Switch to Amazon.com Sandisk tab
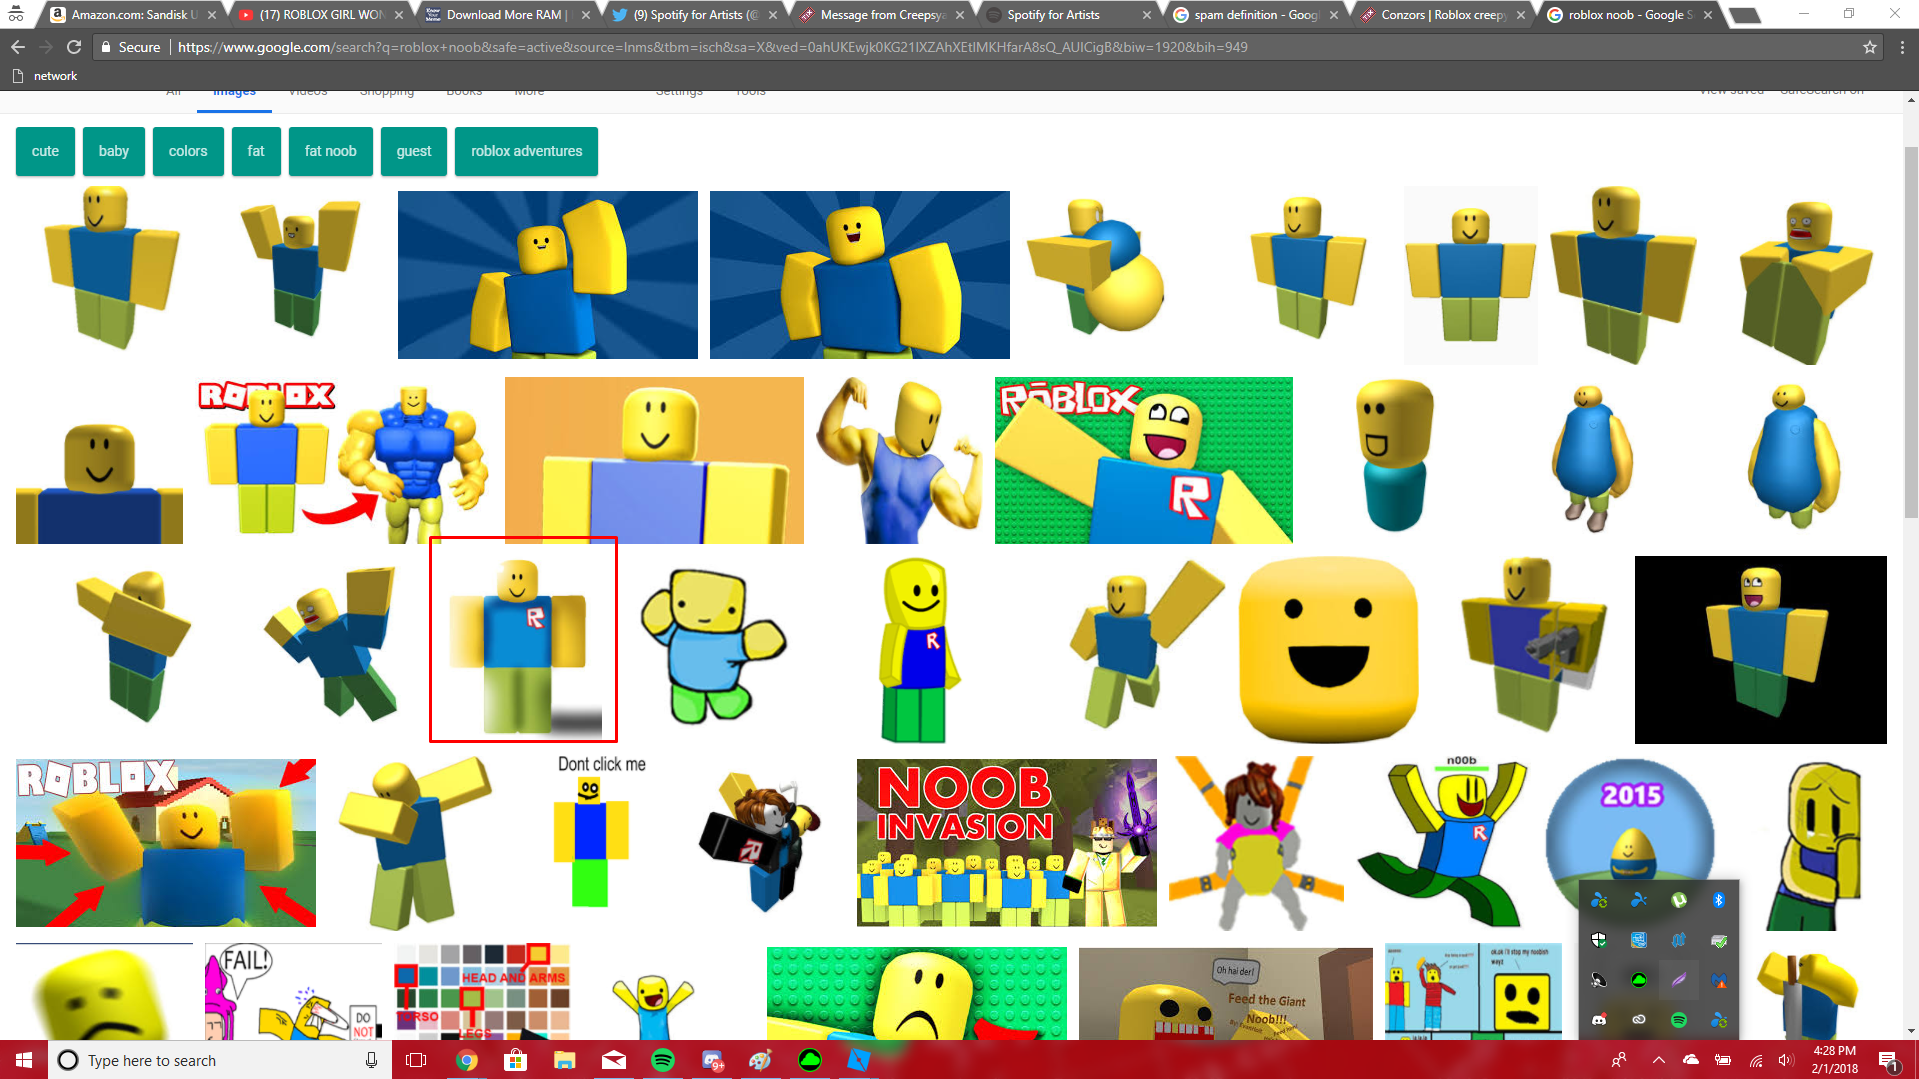 pos(133,15)
